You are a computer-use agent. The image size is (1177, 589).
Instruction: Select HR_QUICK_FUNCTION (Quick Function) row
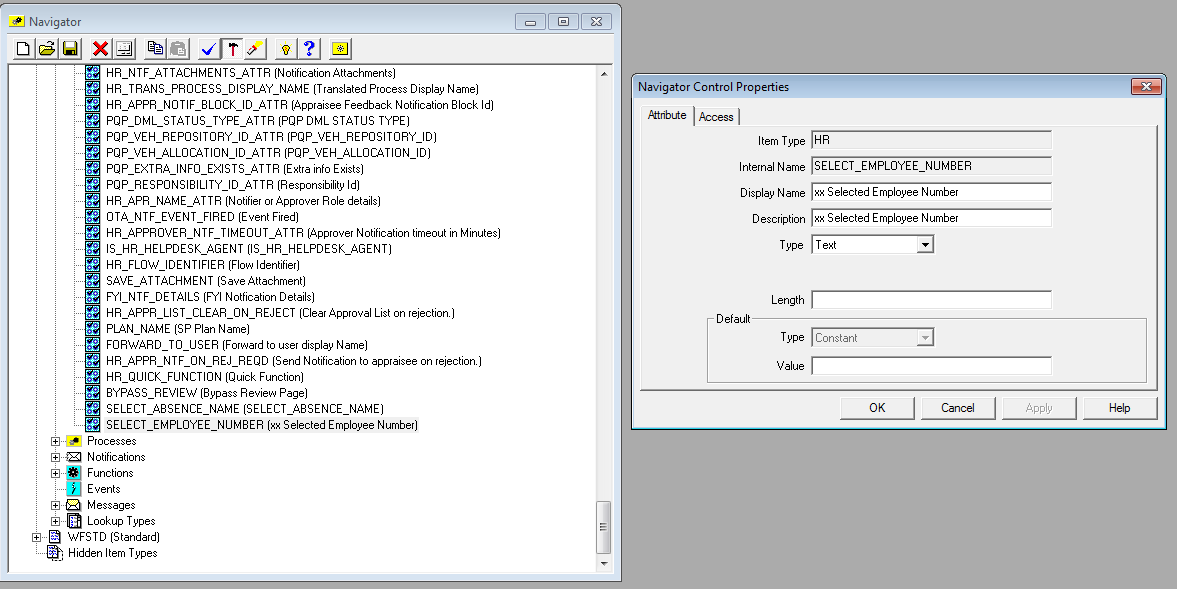coord(205,377)
